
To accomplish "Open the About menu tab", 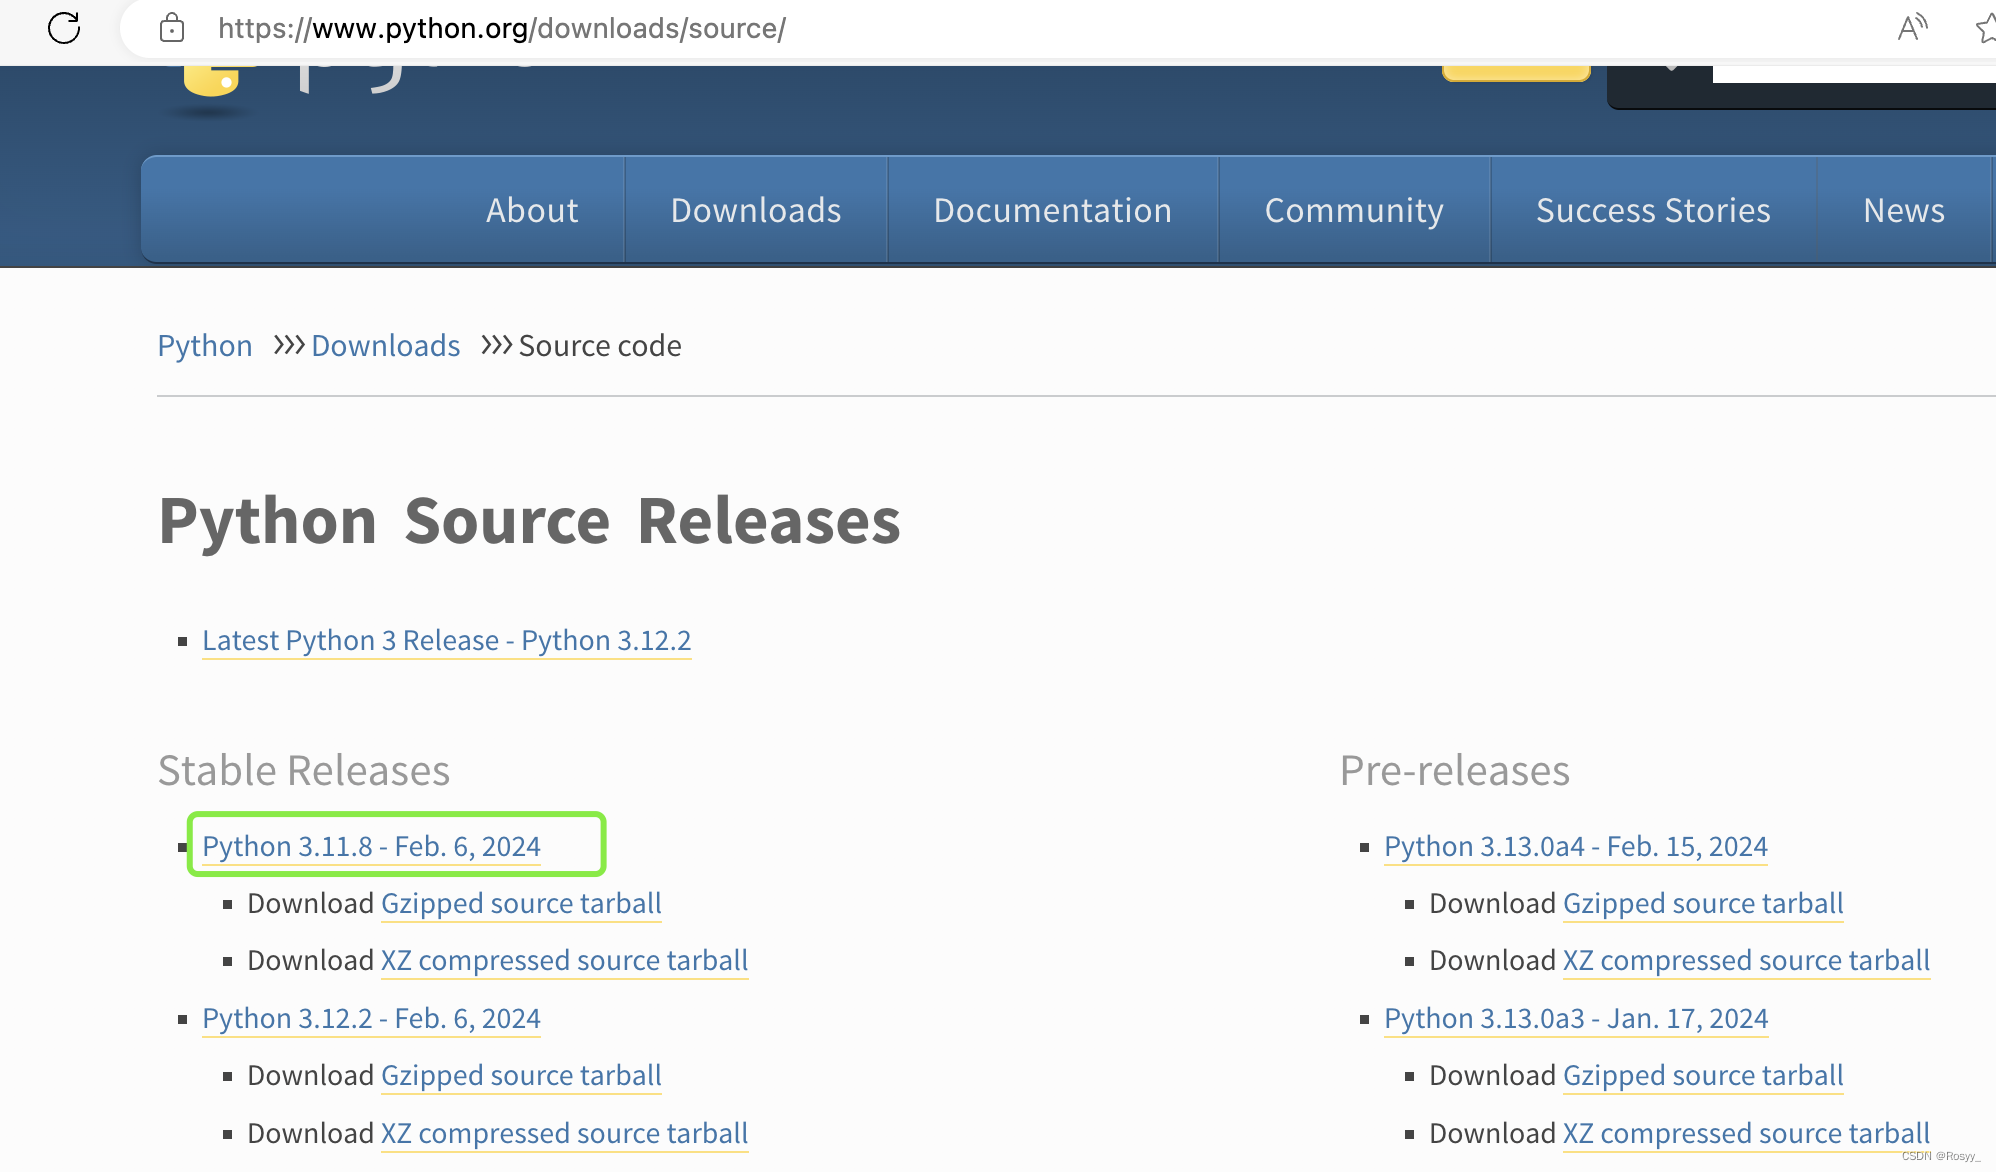I will [531, 209].
